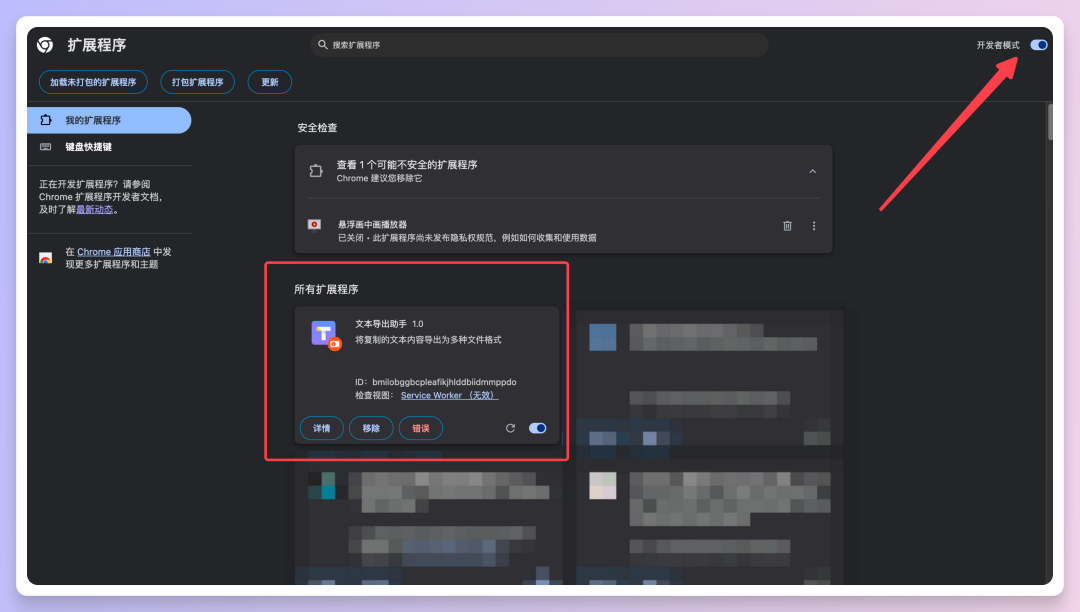This screenshot has height=612, width=1080.
Task: Click the Chrome Web Store rainbow icon
Action: [x=45, y=258]
